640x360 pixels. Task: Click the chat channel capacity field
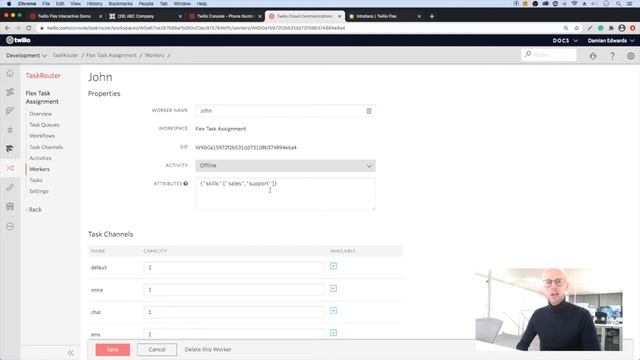pyautogui.click(x=234, y=312)
